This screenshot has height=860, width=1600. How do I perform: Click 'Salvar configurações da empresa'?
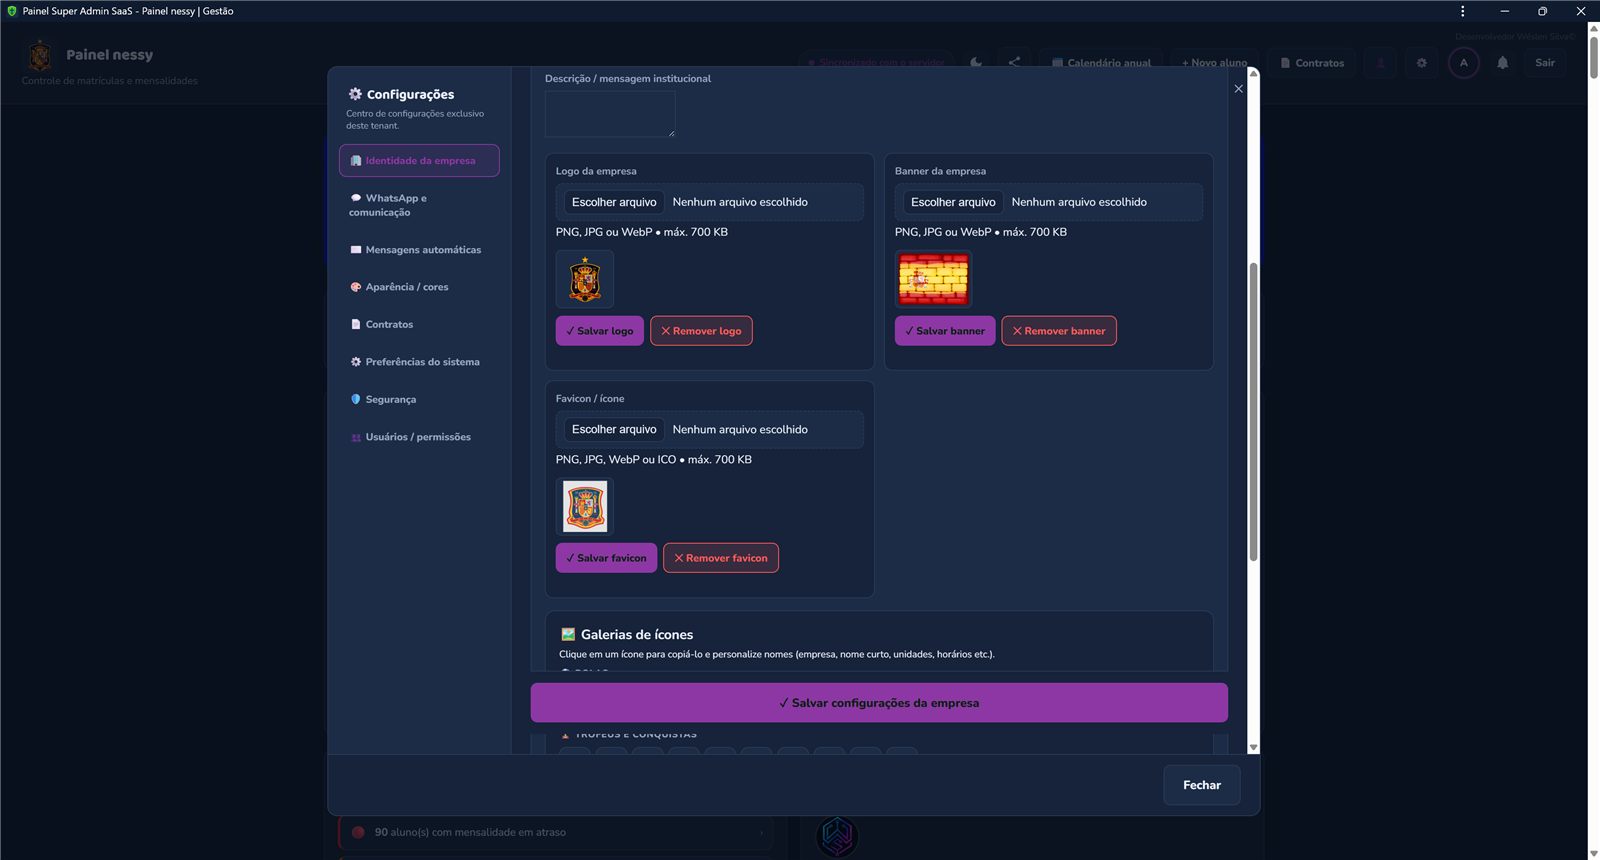click(x=879, y=703)
